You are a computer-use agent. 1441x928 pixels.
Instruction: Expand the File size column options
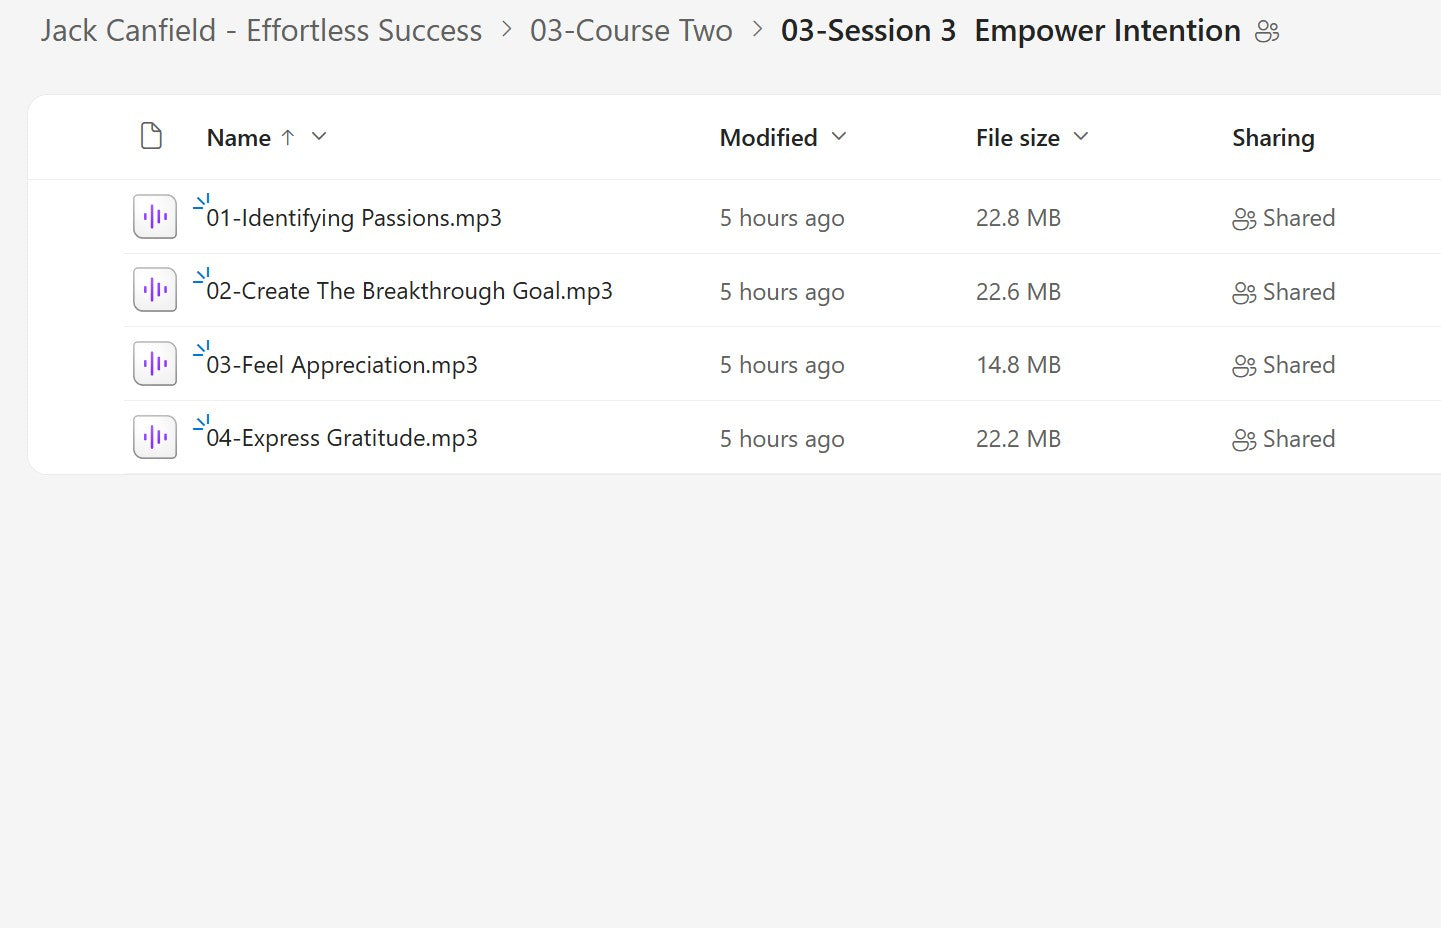pos(1080,137)
